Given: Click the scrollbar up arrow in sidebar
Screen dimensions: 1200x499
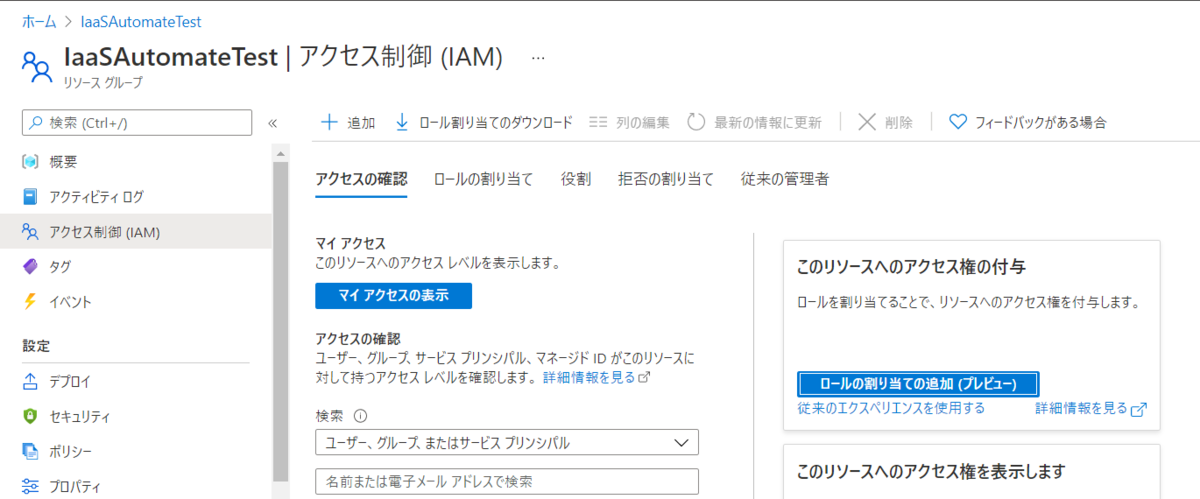Looking at the screenshot, I should click(281, 153).
